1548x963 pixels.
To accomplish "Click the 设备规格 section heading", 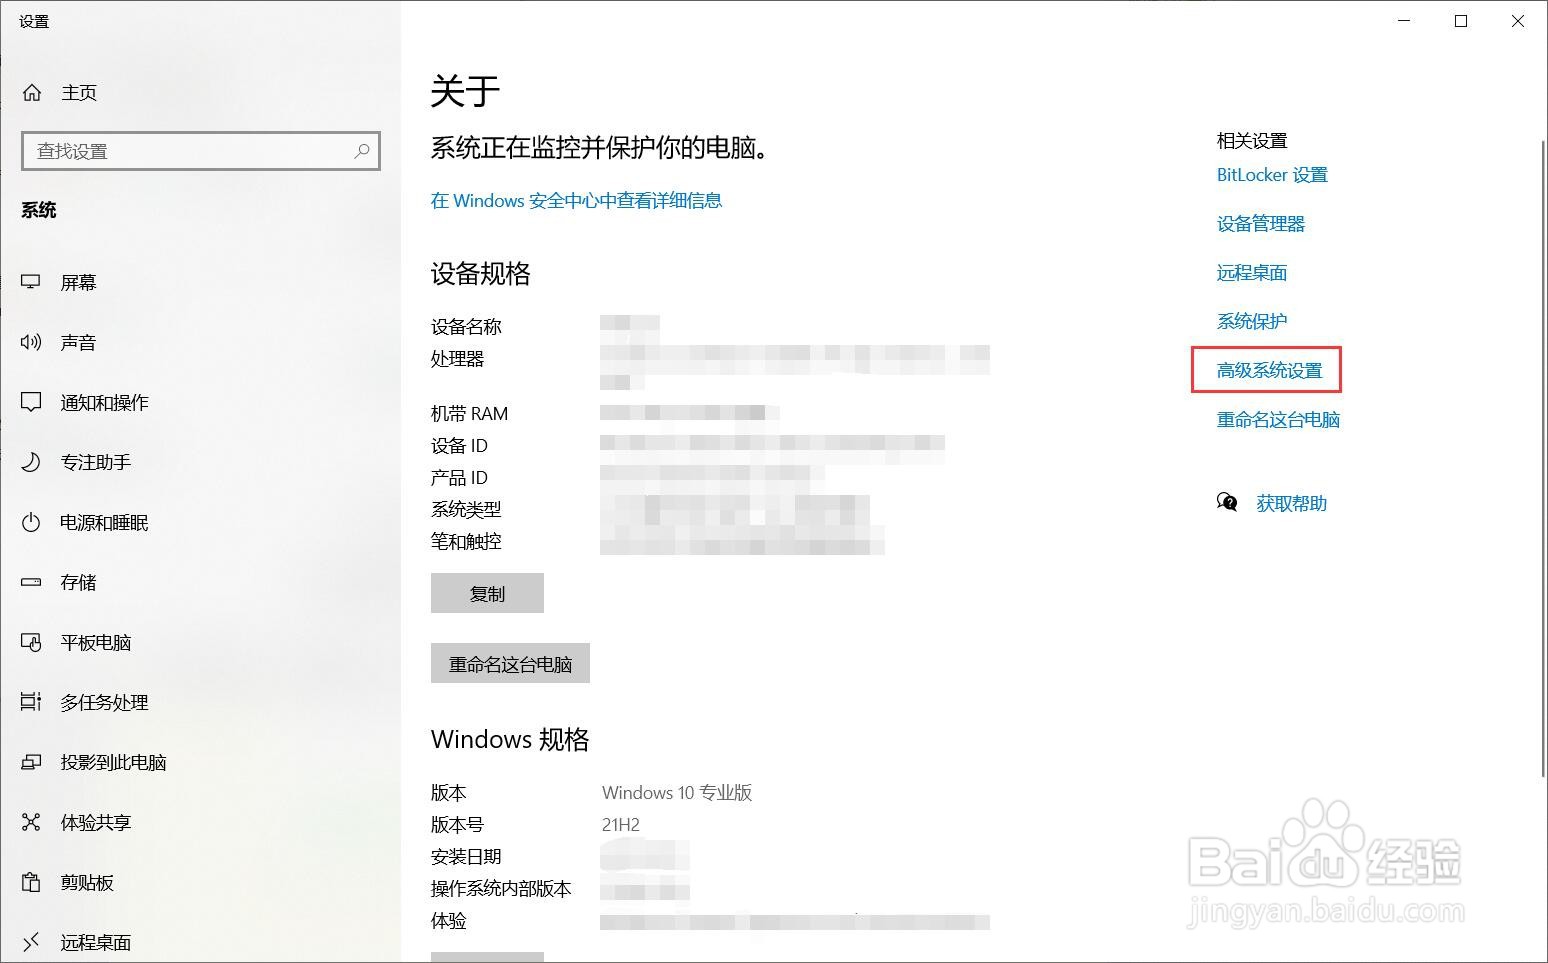I will pyautogui.click(x=481, y=274).
